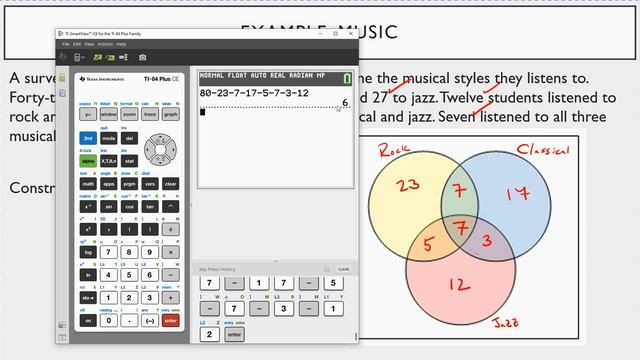Click the white keypad layout toolbar icon
Image resolution: width=640 pixels, height=360 pixels.
[x=123, y=58]
